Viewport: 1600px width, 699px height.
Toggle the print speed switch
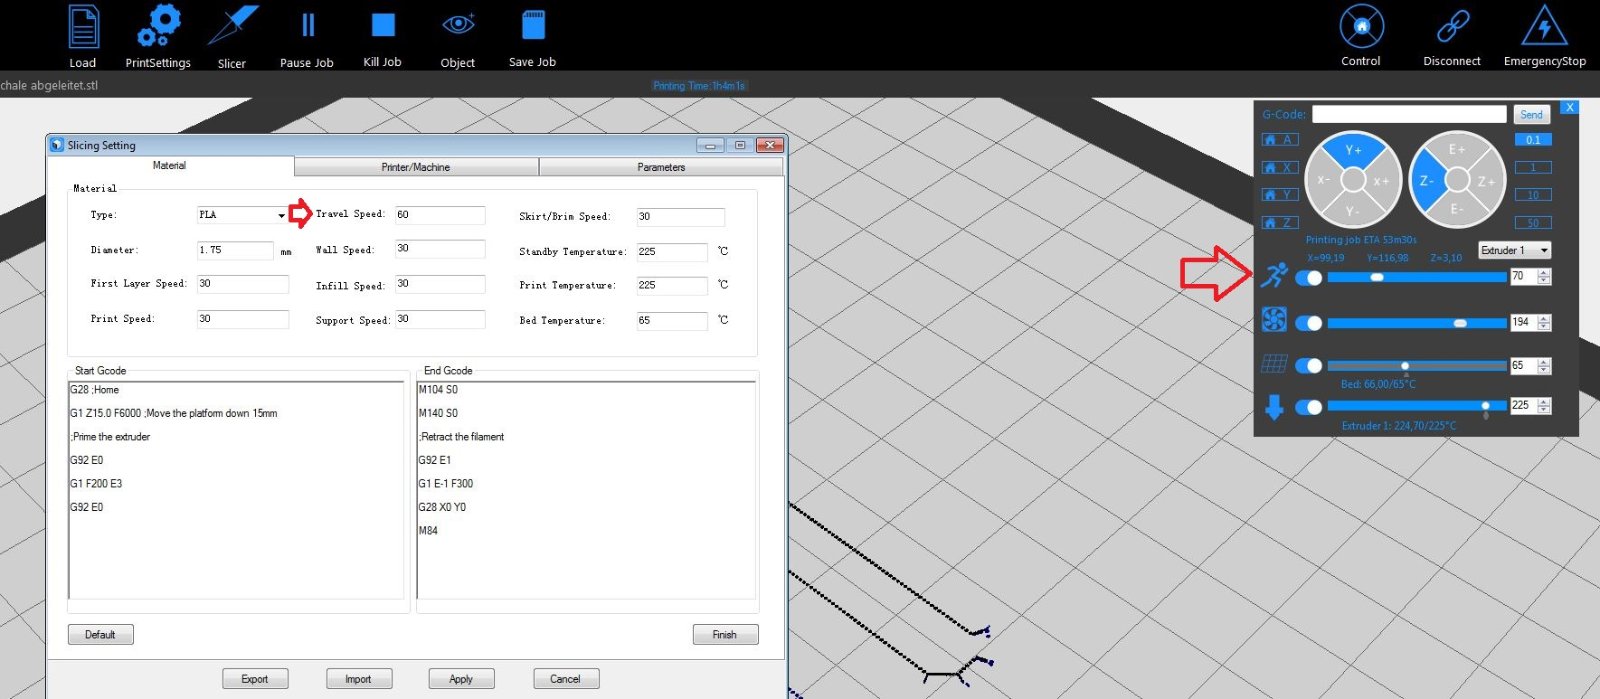point(1308,278)
